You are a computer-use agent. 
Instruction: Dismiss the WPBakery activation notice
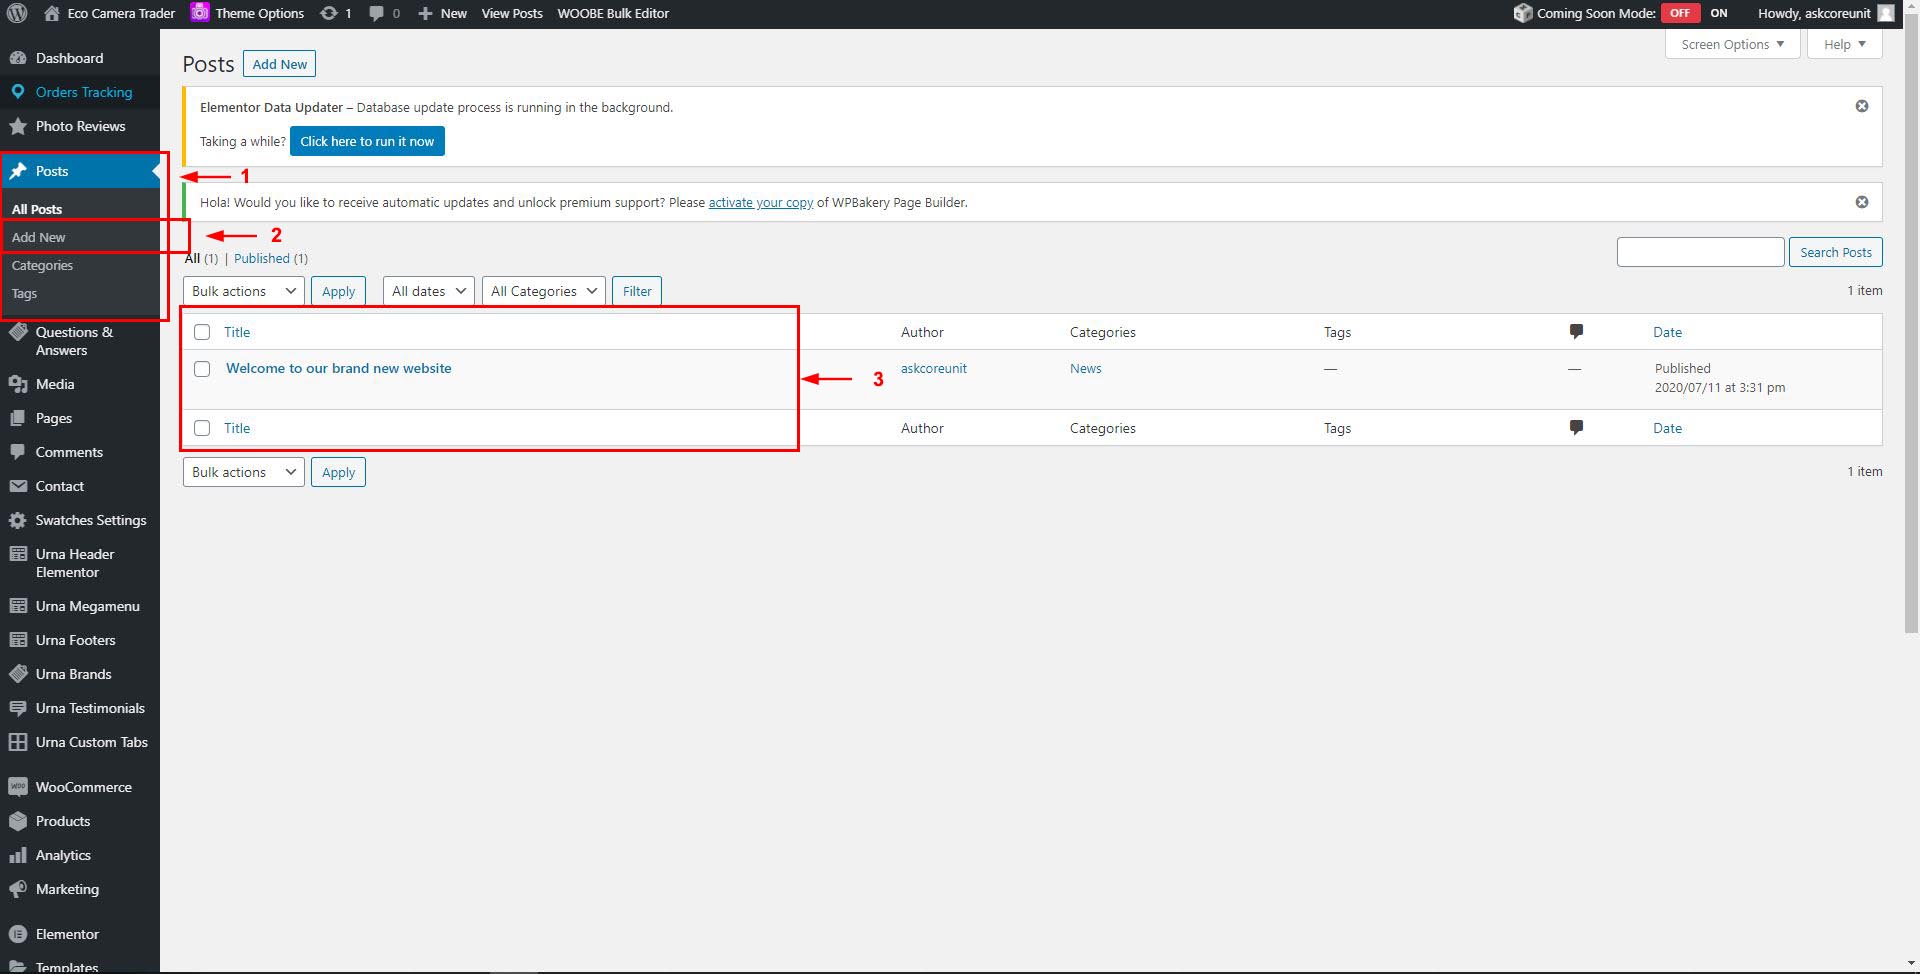click(x=1861, y=202)
